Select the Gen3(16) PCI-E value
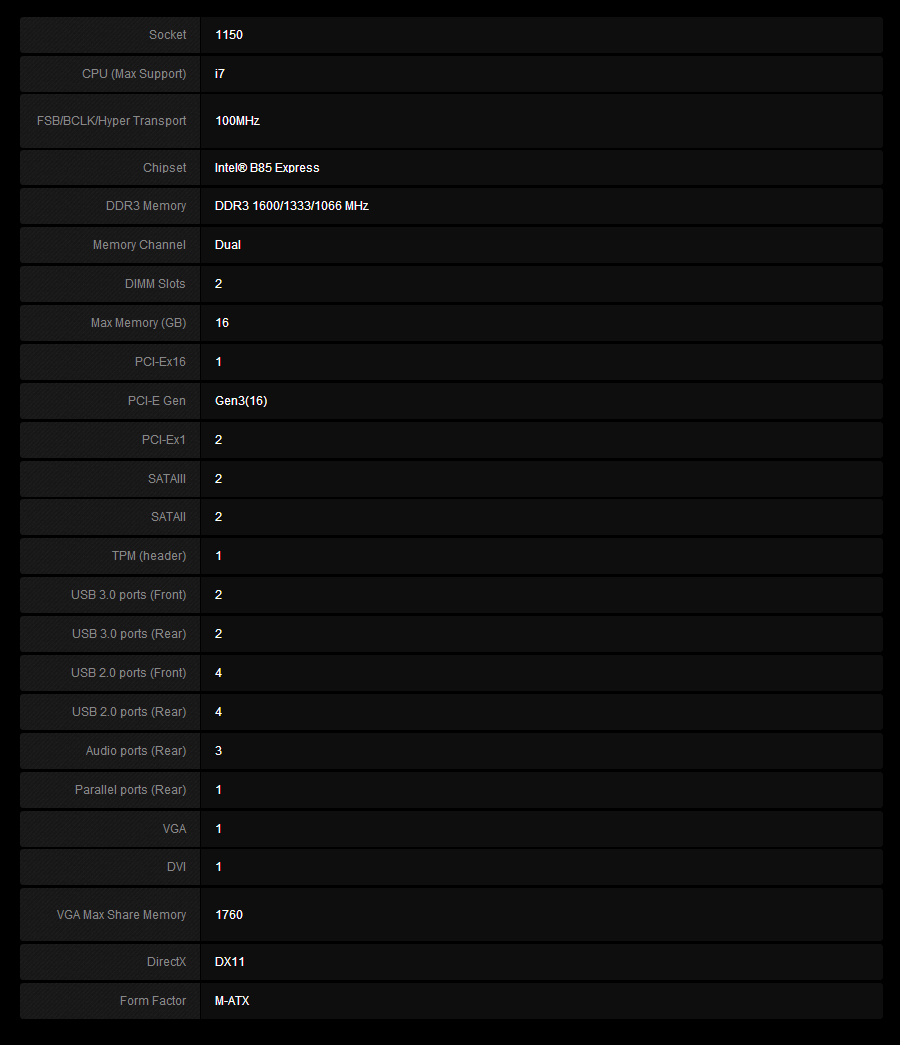 (x=241, y=401)
